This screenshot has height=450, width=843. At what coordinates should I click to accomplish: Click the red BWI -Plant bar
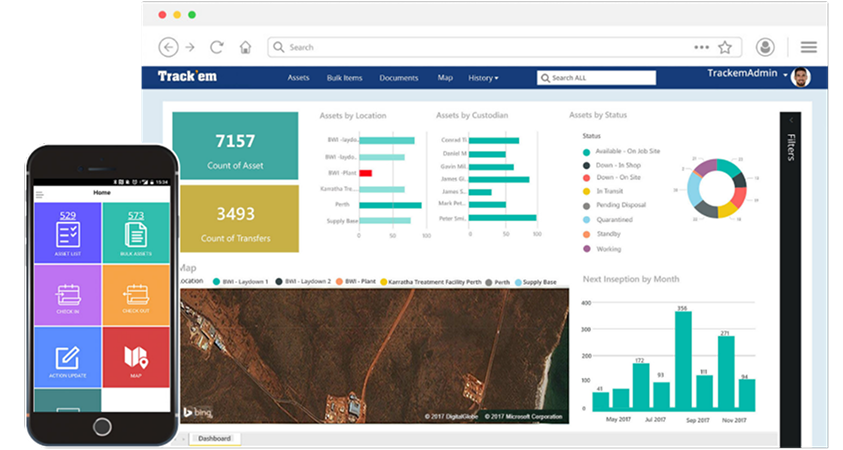click(366, 173)
